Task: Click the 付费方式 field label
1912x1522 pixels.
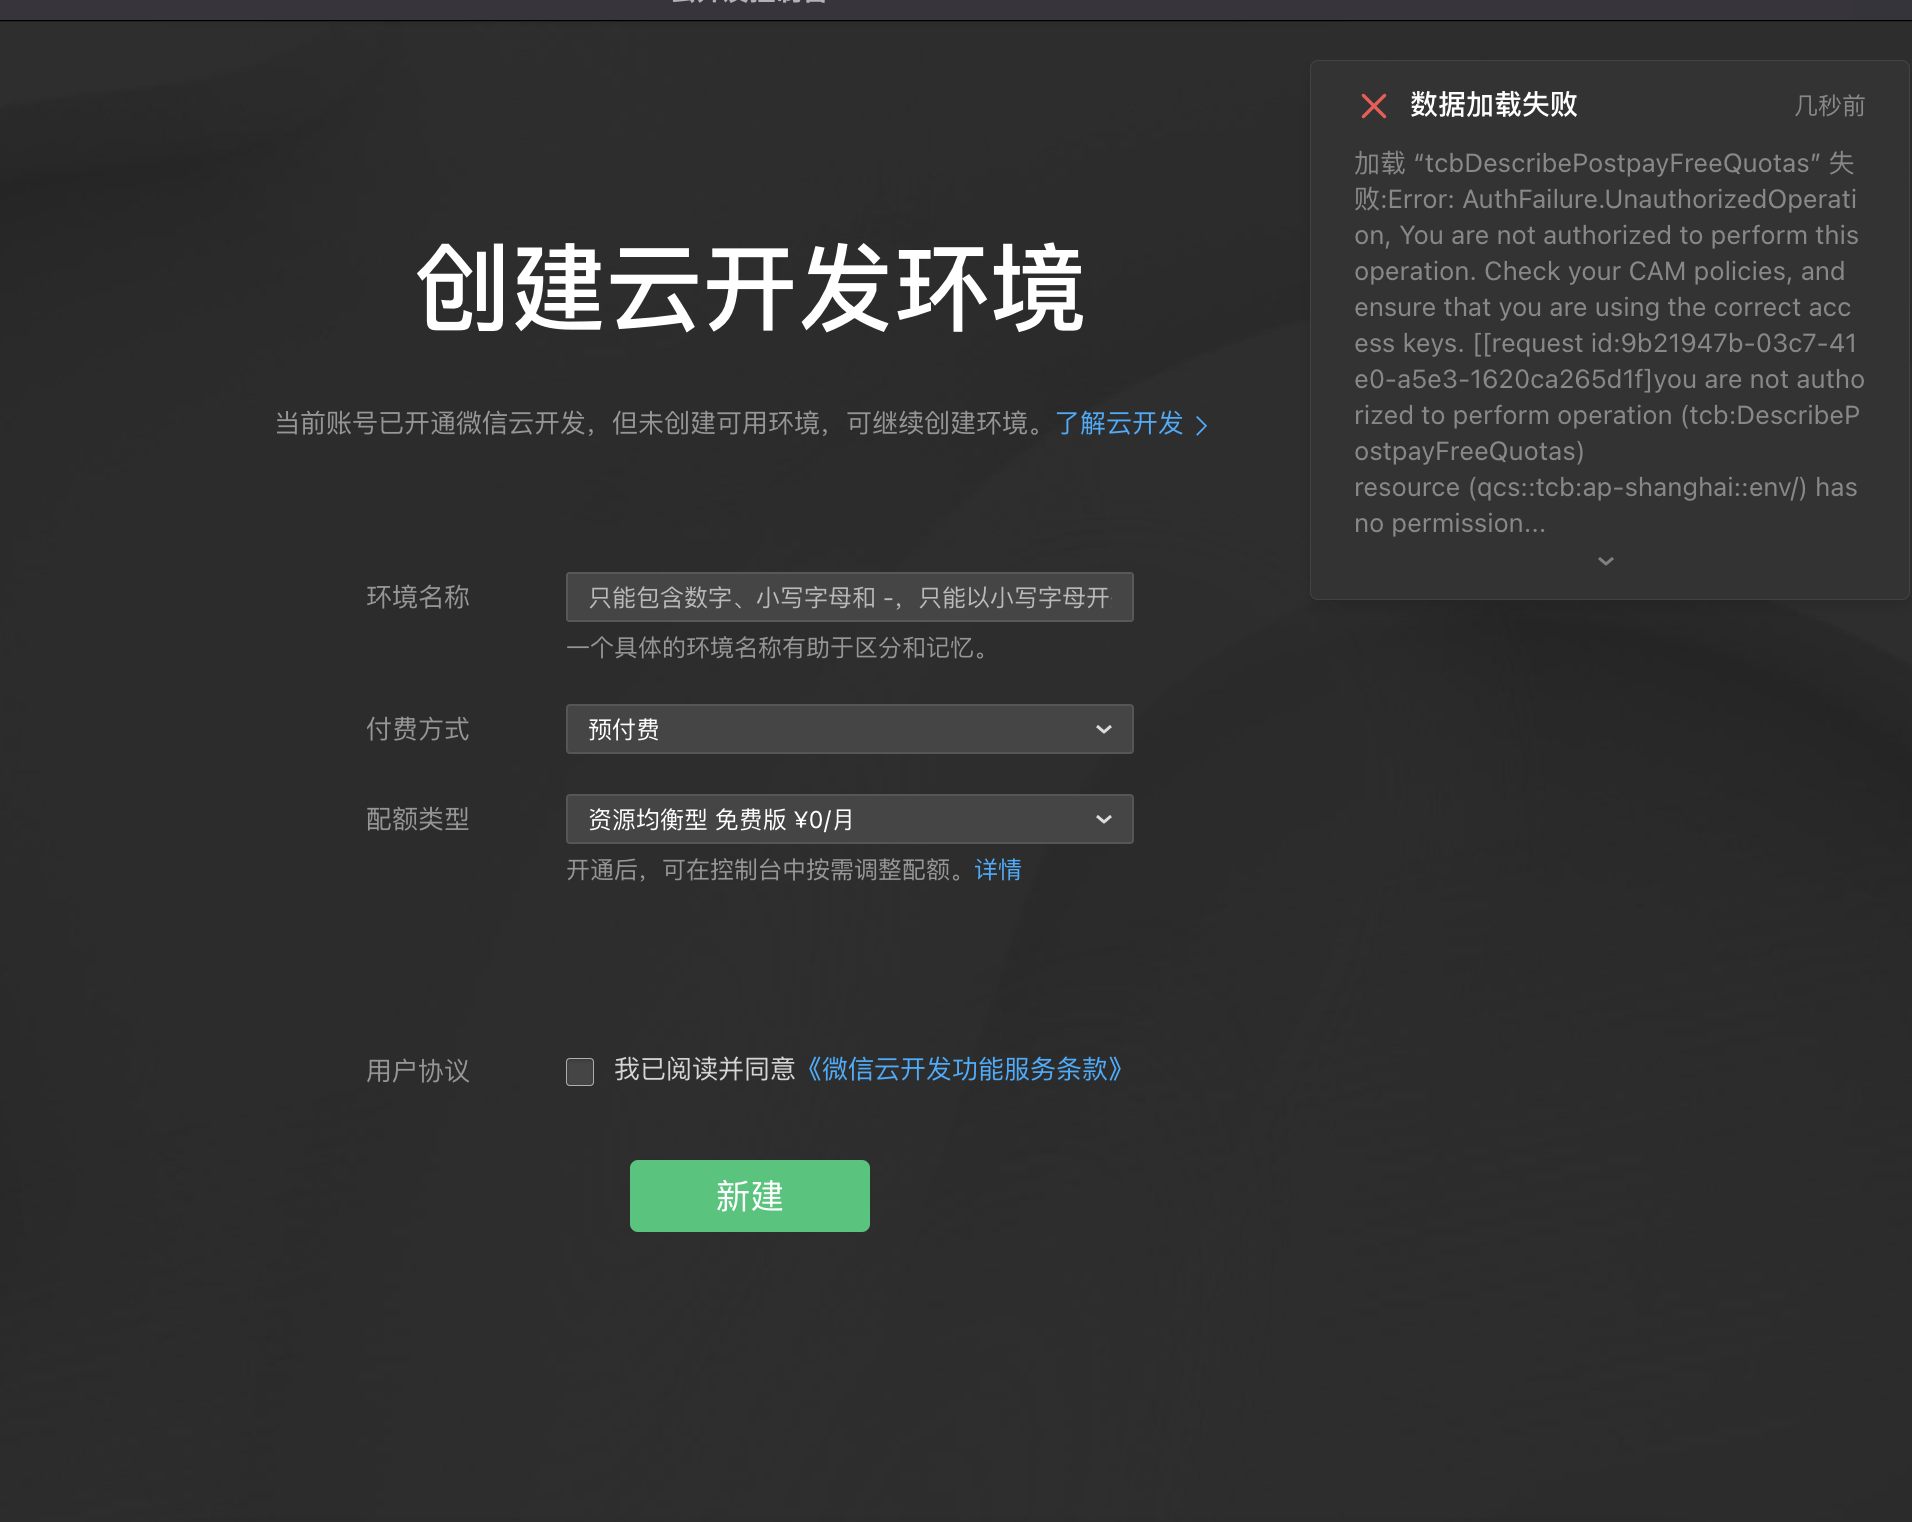Action: click(418, 729)
